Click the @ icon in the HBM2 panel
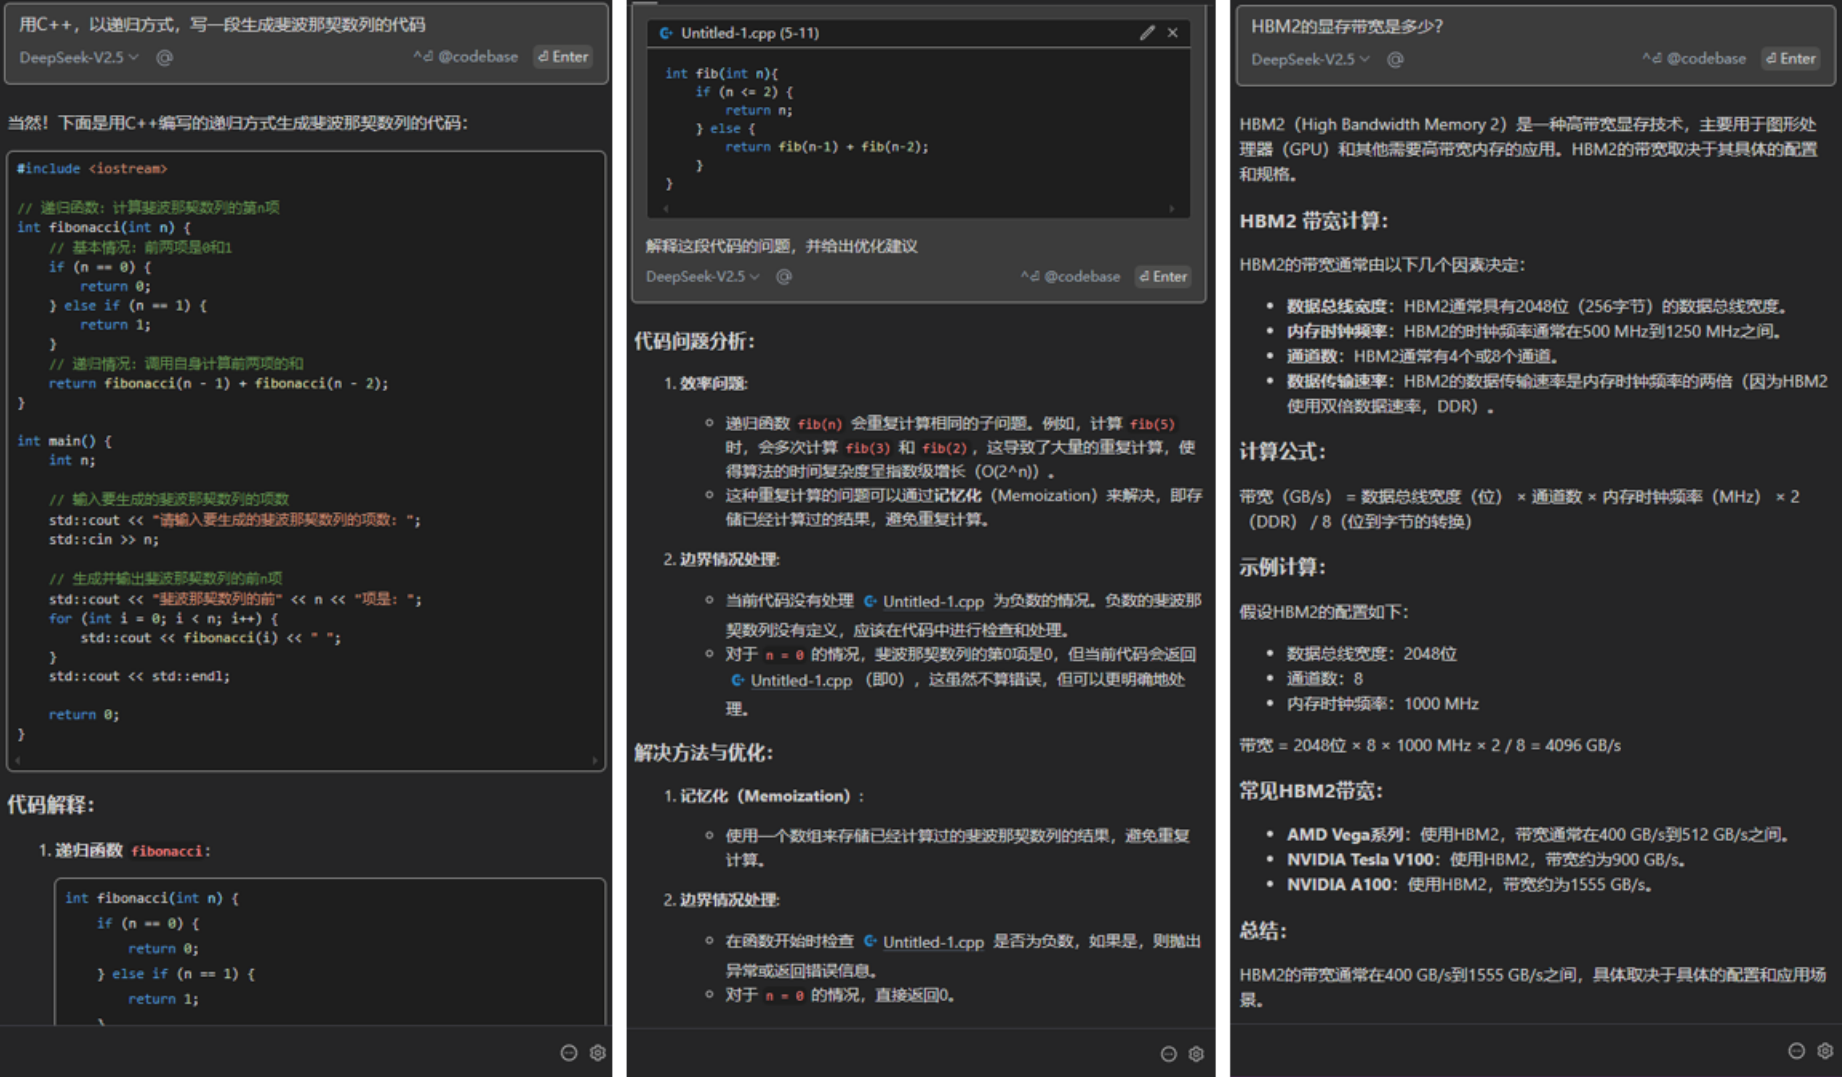 pyautogui.click(x=1395, y=60)
